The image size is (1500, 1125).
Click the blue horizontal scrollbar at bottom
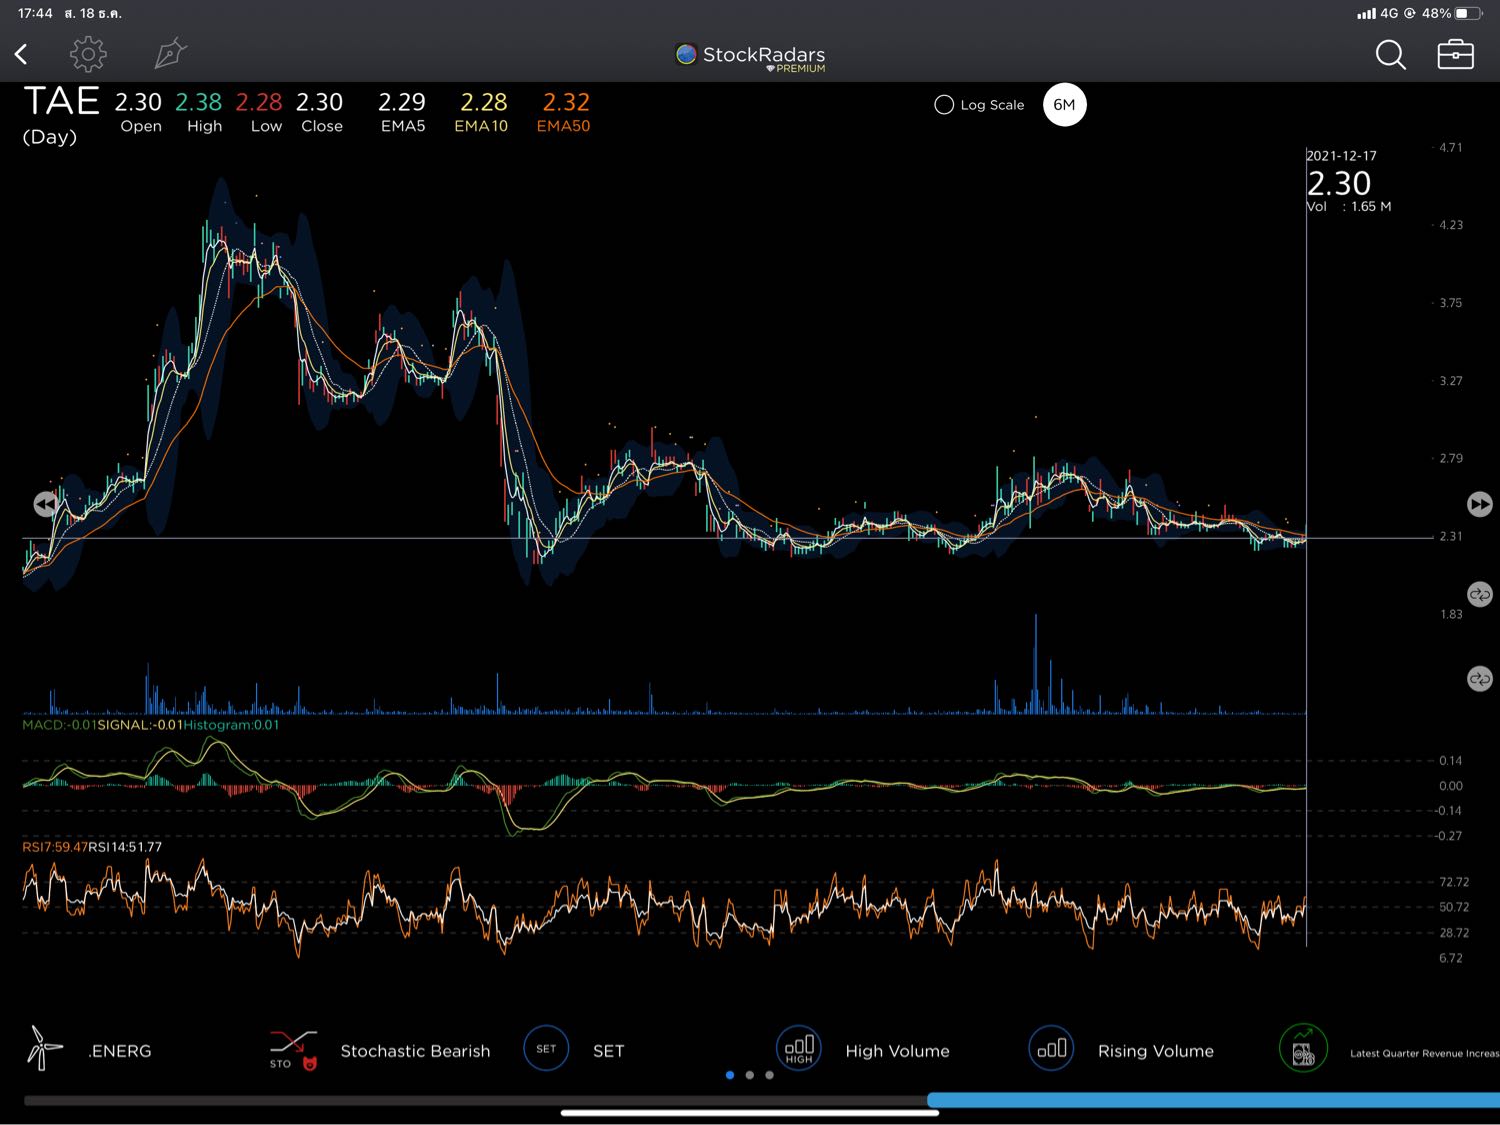[x=1212, y=1100]
